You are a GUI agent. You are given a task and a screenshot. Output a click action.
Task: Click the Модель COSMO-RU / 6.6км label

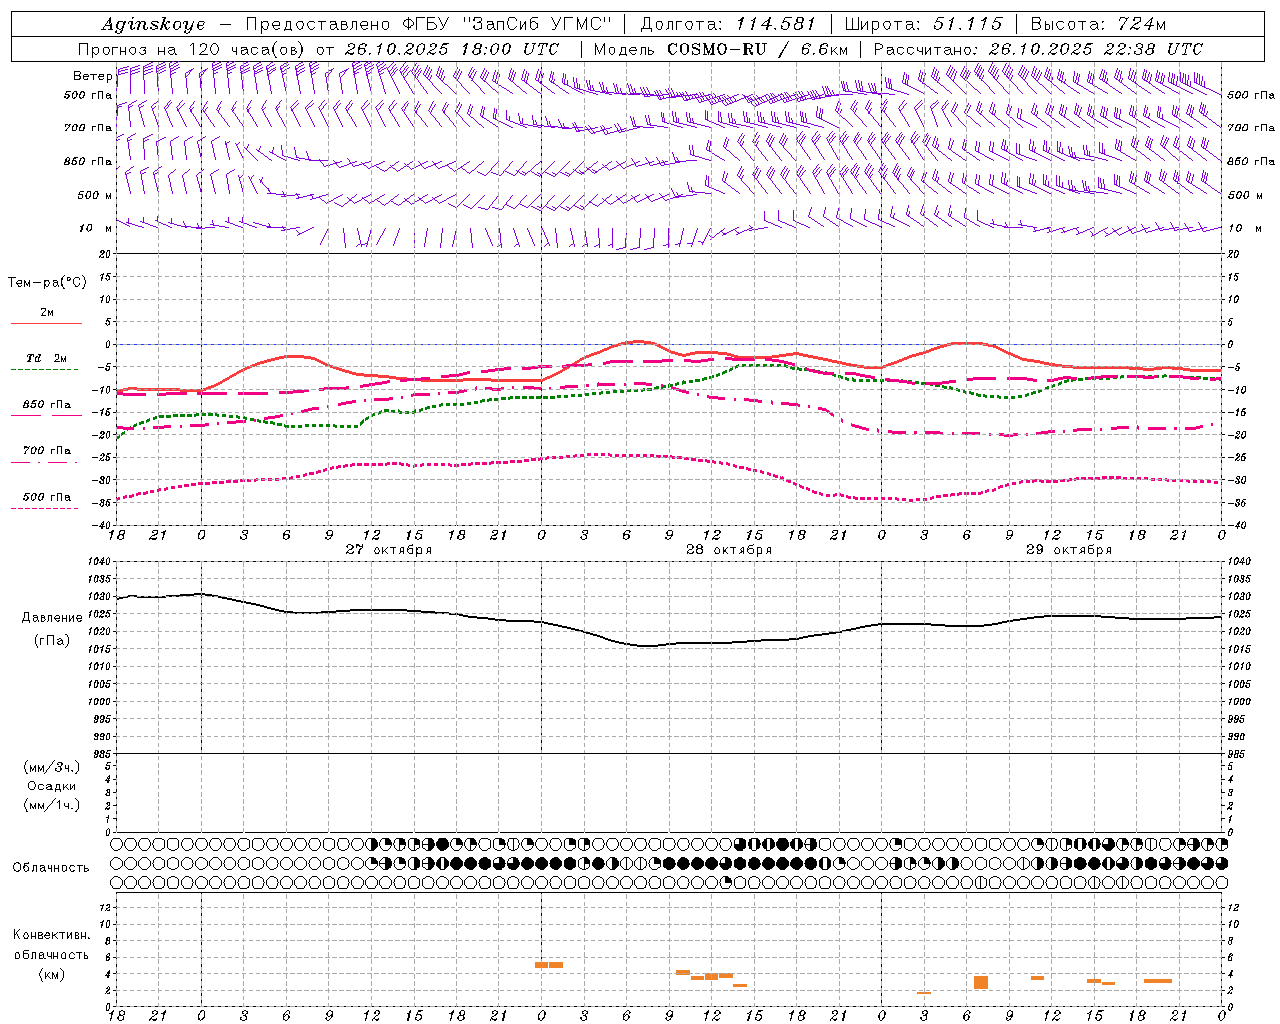tap(720, 49)
